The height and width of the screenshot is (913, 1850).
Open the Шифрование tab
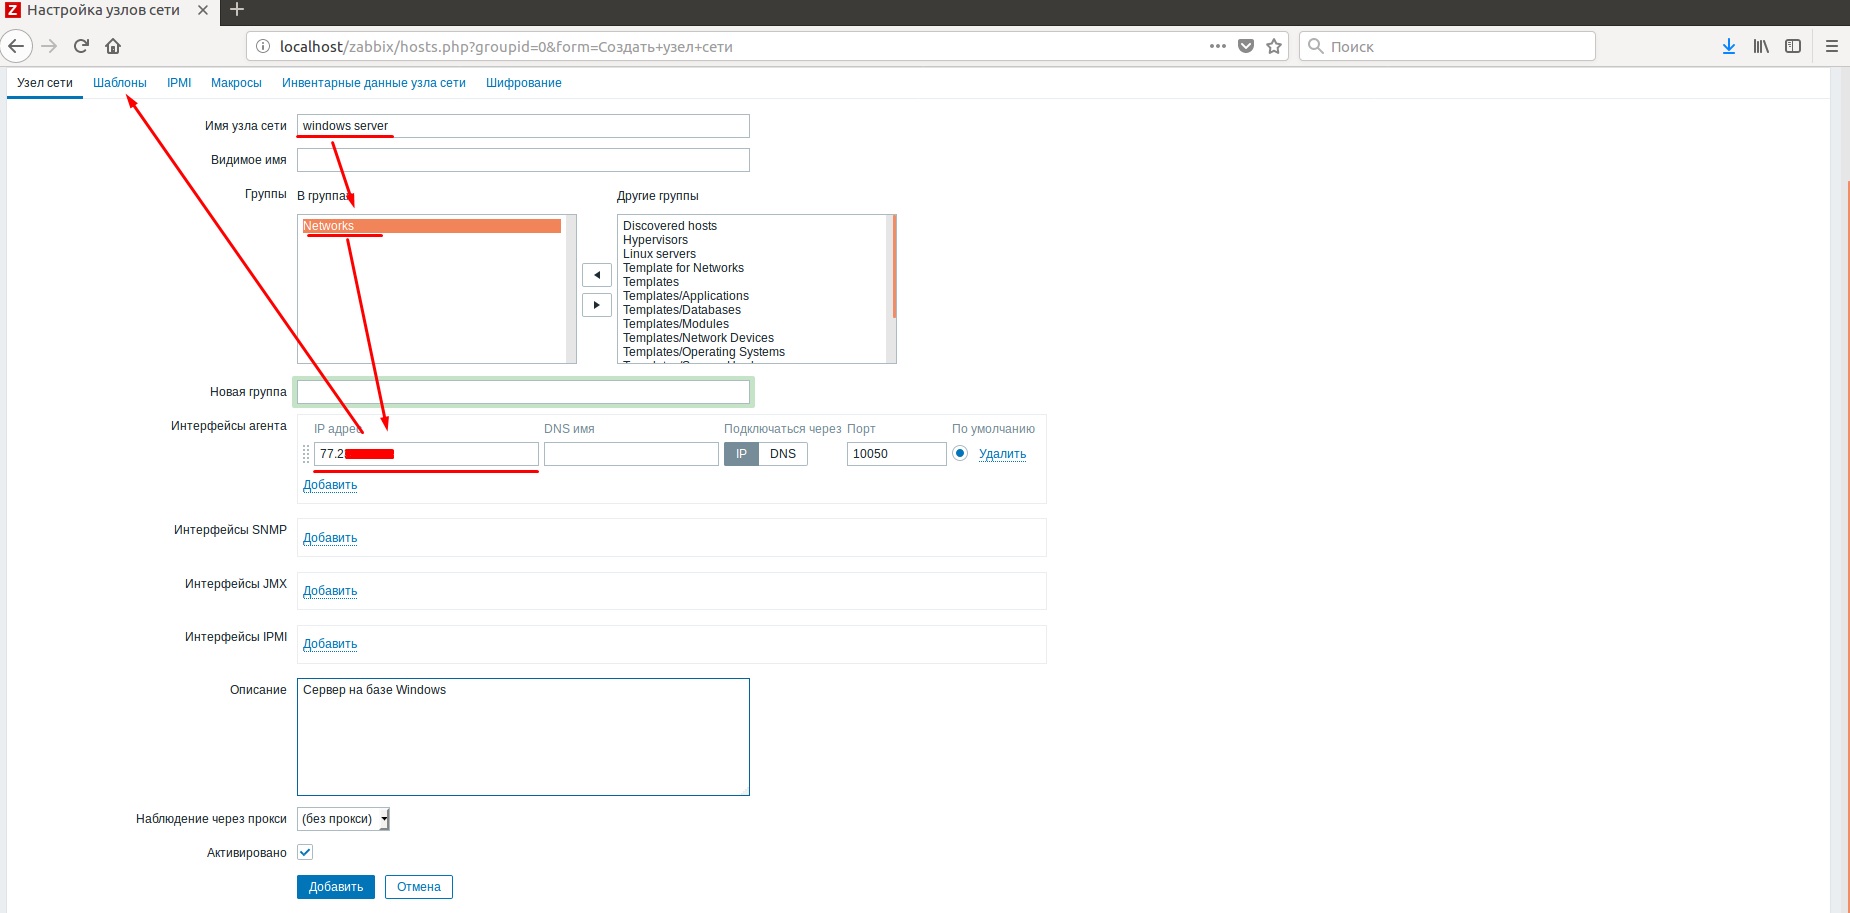coord(524,83)
